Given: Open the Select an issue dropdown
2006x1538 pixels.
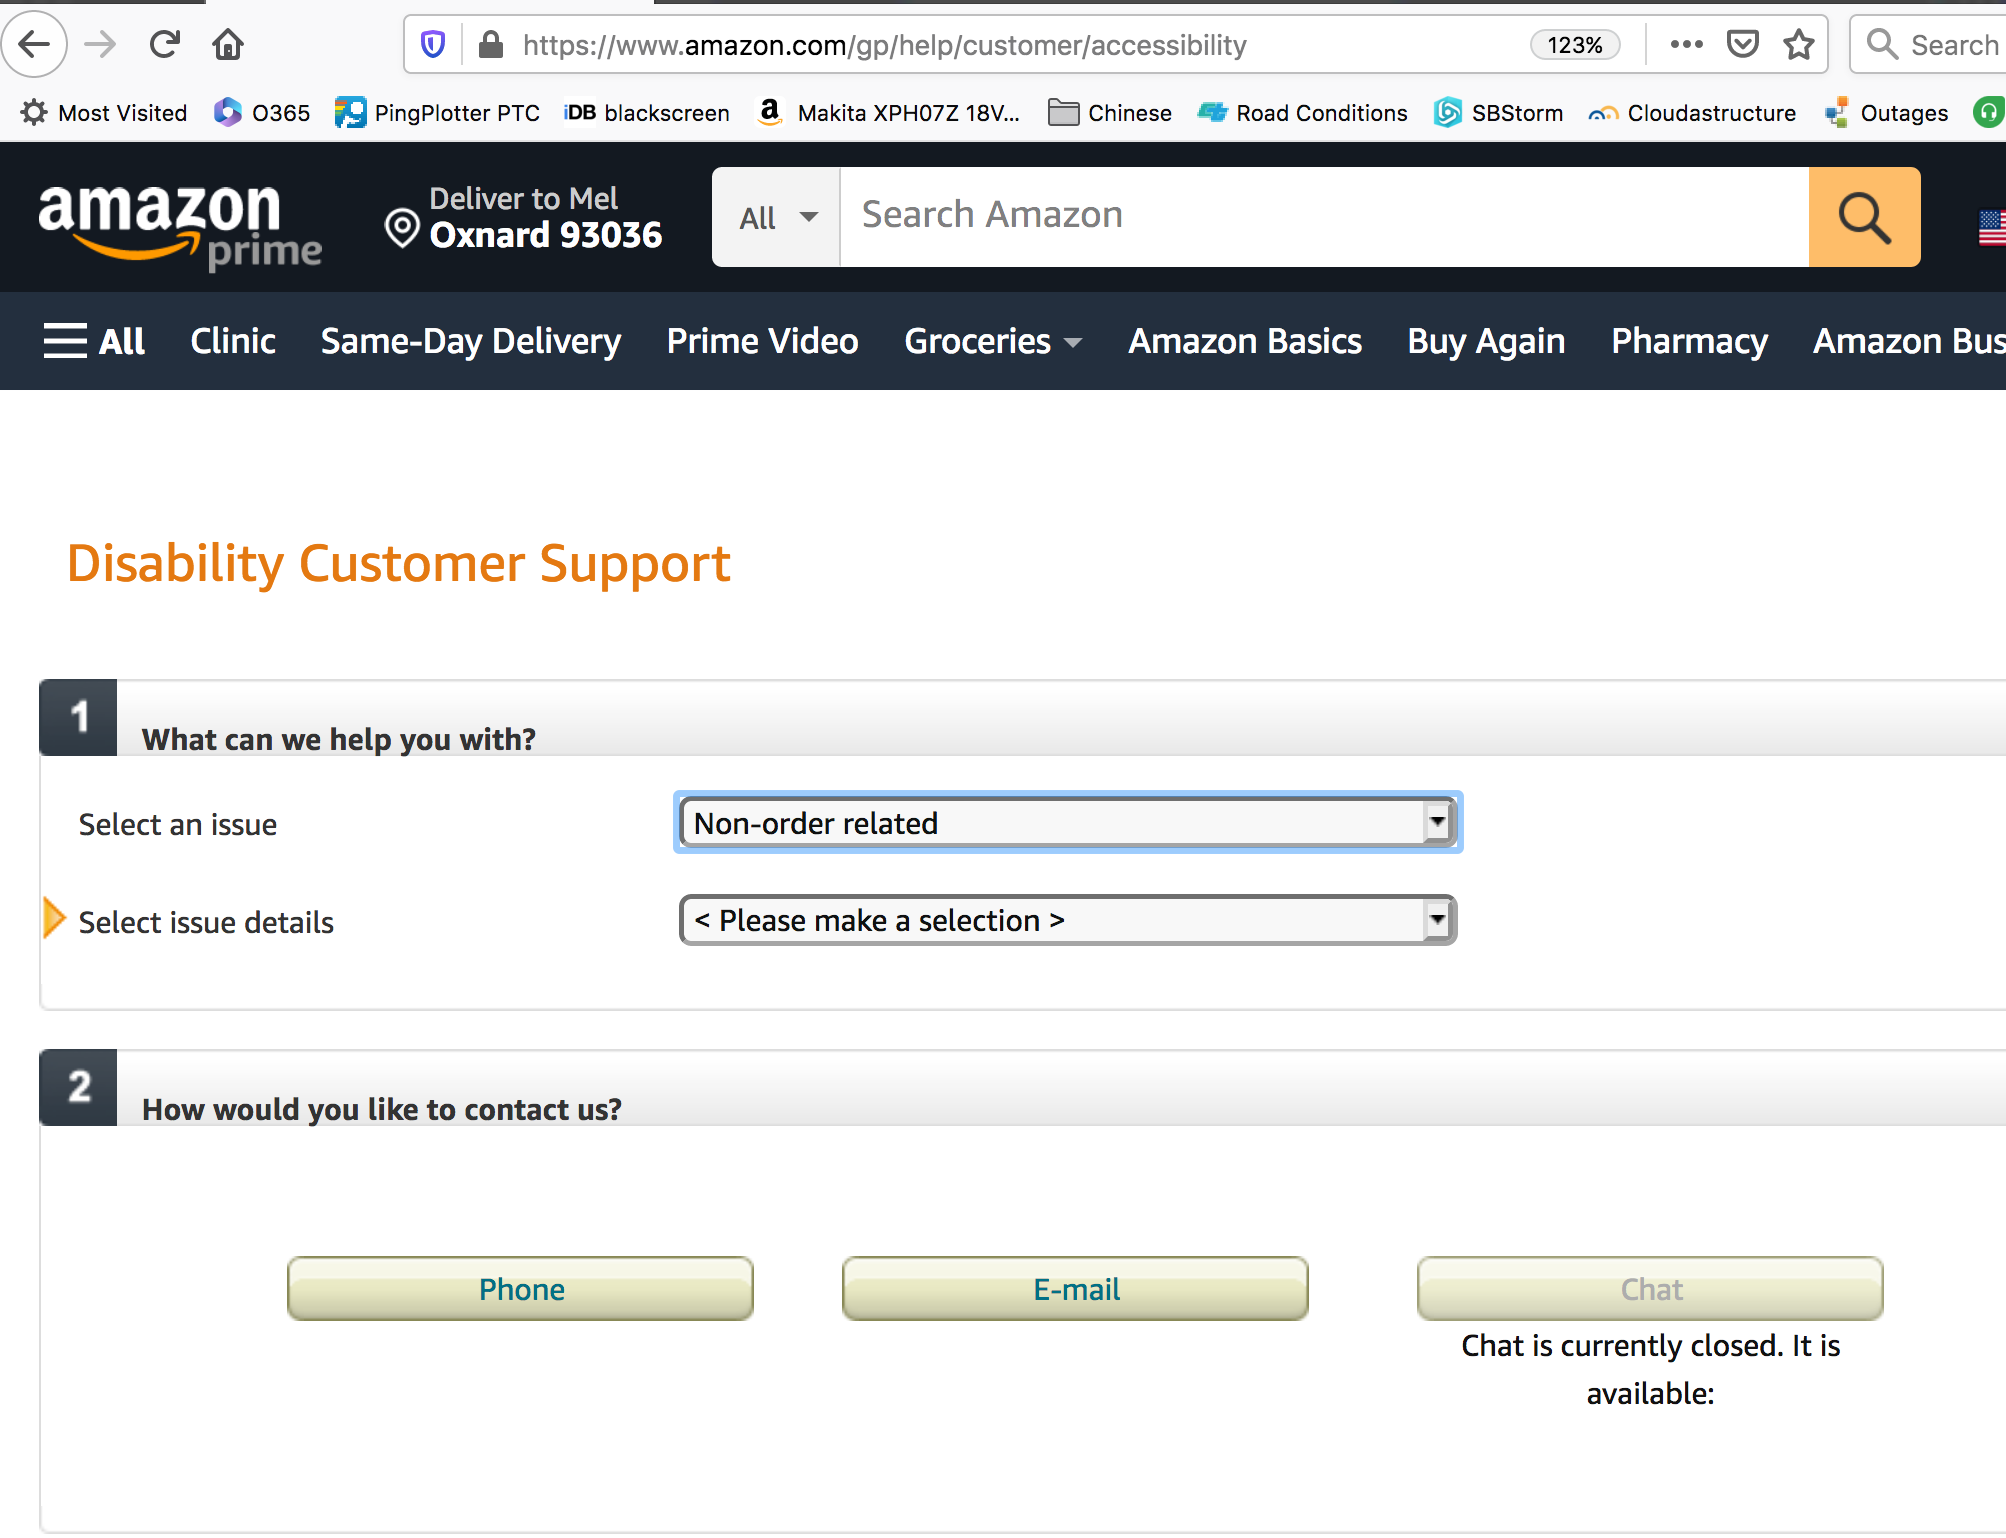Looking at the screenshot, I should point(1067,822).
